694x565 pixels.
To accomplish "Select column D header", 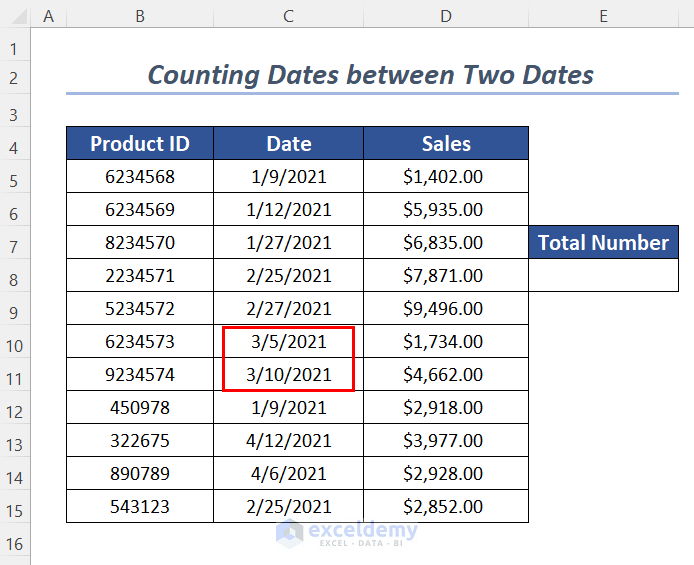I will 446,16.
